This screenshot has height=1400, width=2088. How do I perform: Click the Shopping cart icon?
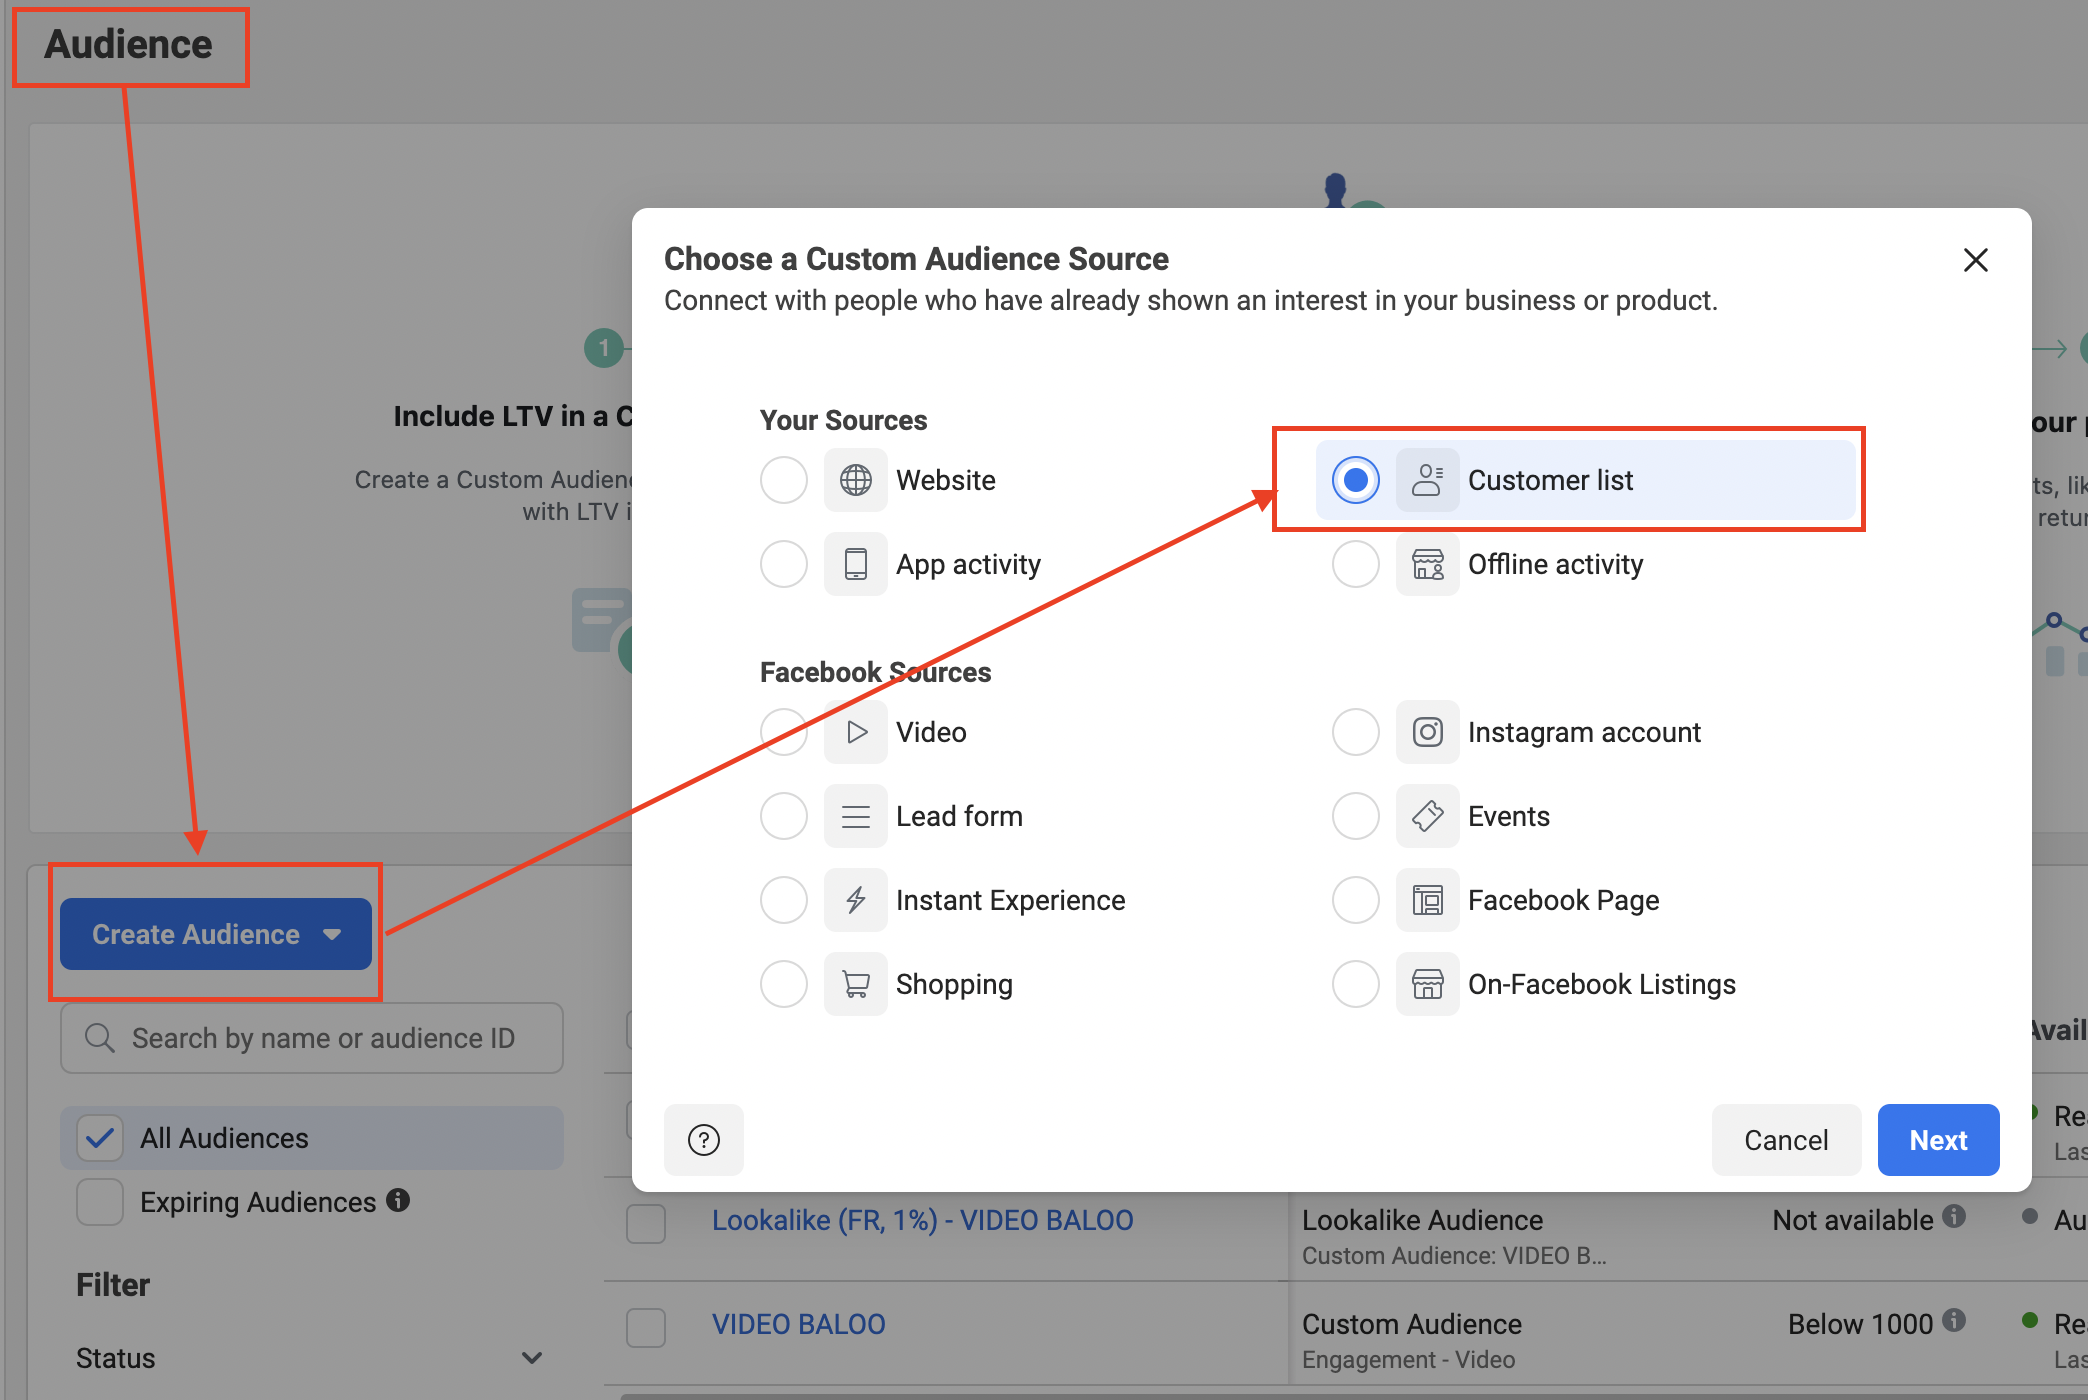coord(856,984)
